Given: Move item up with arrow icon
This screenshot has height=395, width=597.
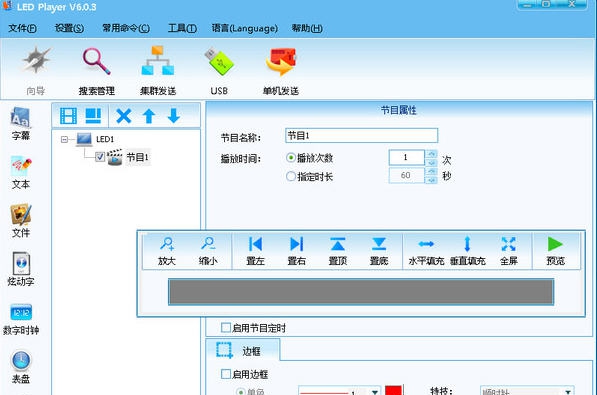Looking at the screenshot, I should 149,116.
